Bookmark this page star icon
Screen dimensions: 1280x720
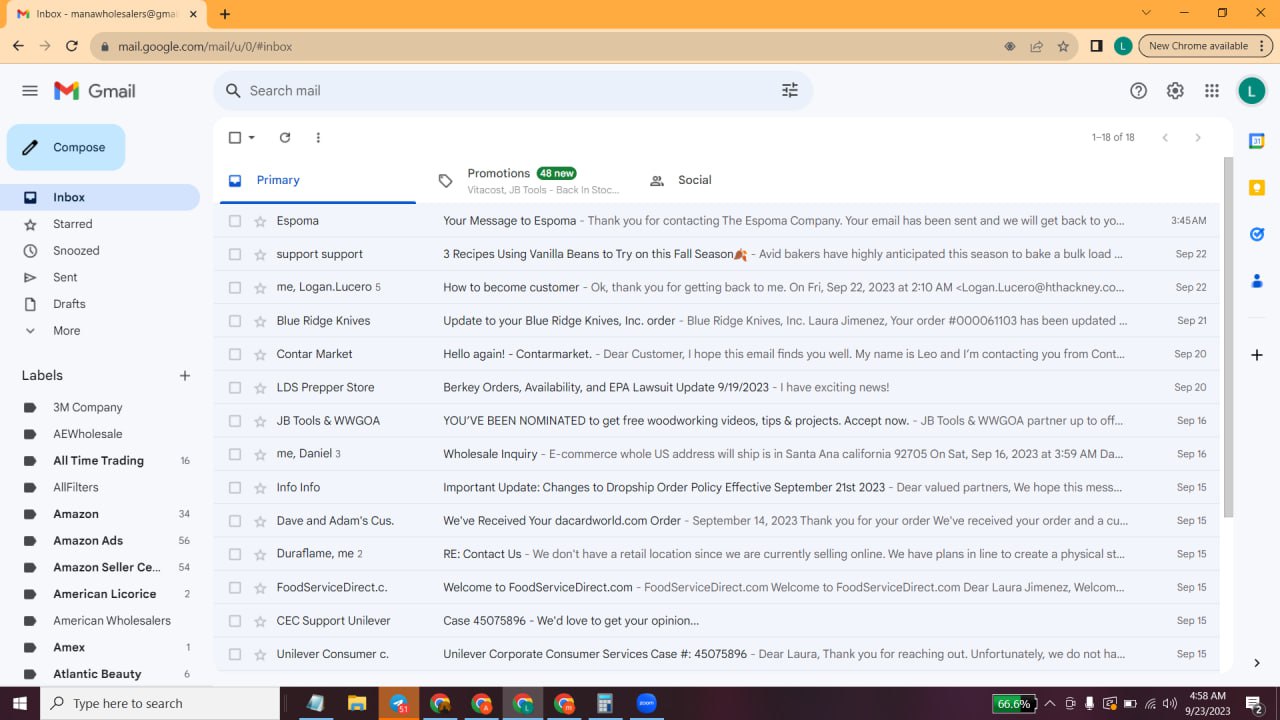(x=1063, y=46)
